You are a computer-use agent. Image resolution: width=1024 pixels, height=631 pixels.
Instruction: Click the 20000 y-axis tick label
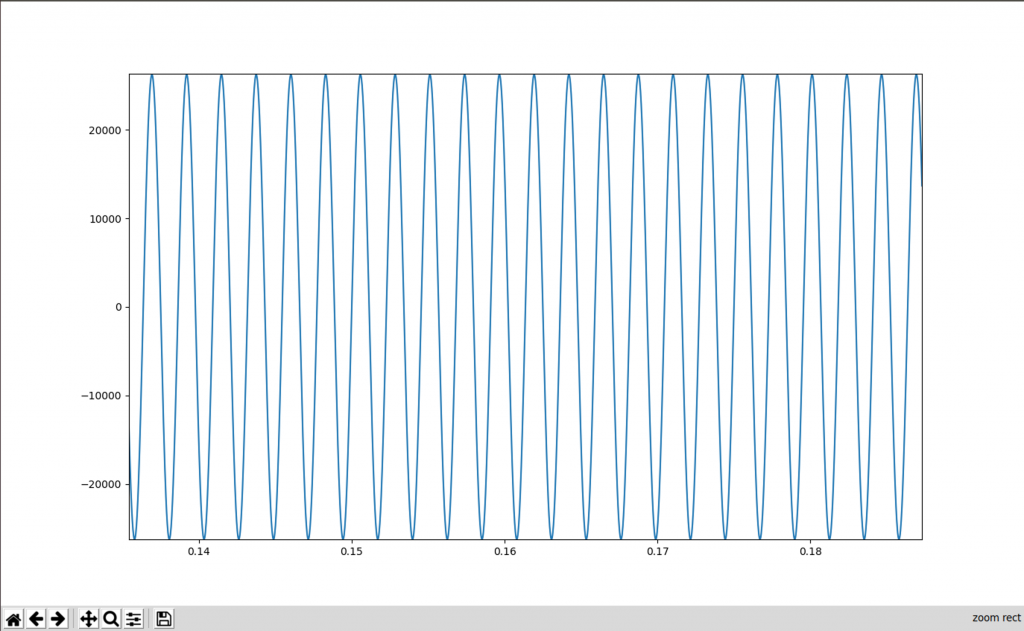pos(105,131)
